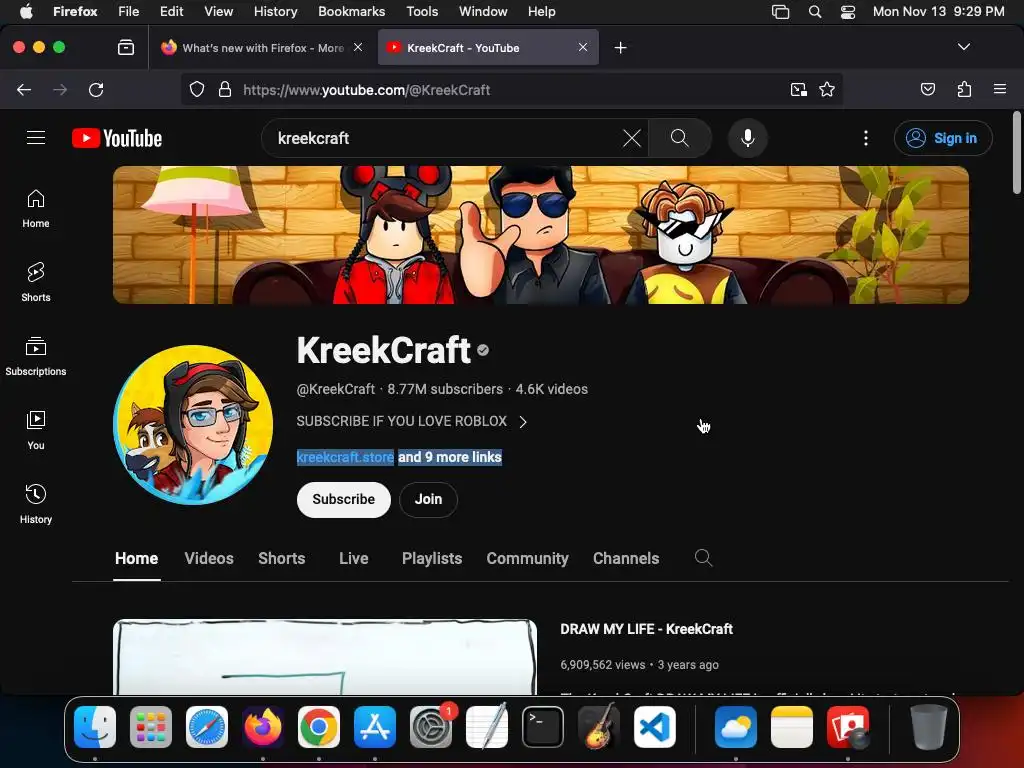Open Firefox tracking protection shield
The height and width of the screenshot is (768, 1024).
pyautogui.click(x=197, y=89)
